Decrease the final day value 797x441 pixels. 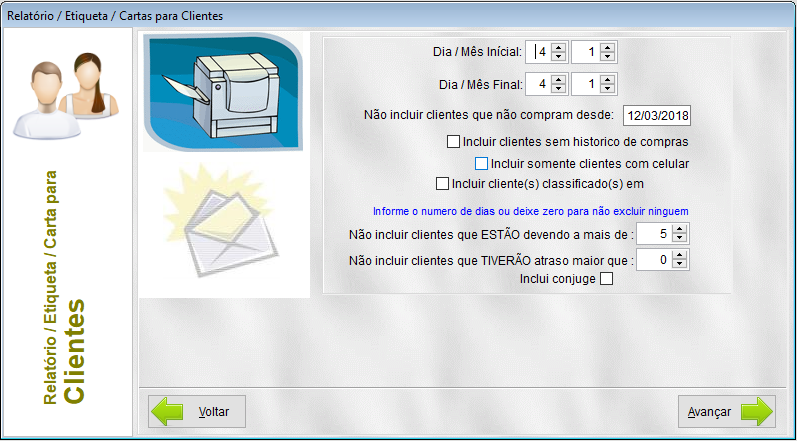[x=559, y=89]
